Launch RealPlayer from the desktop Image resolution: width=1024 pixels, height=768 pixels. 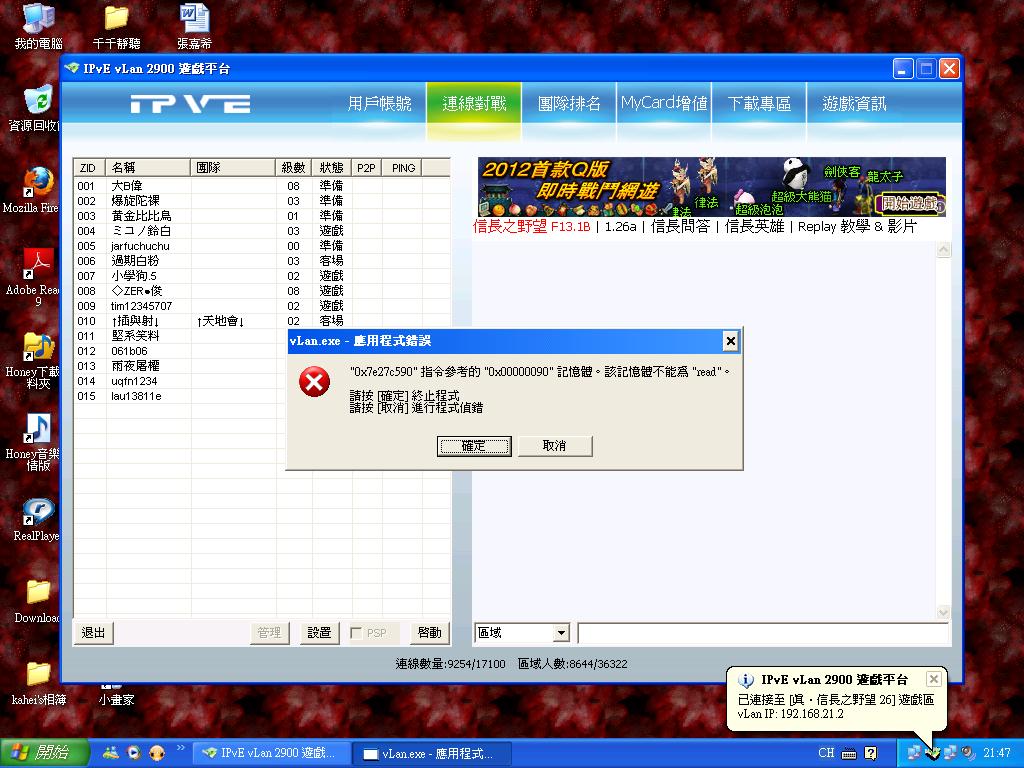(38, 519)
